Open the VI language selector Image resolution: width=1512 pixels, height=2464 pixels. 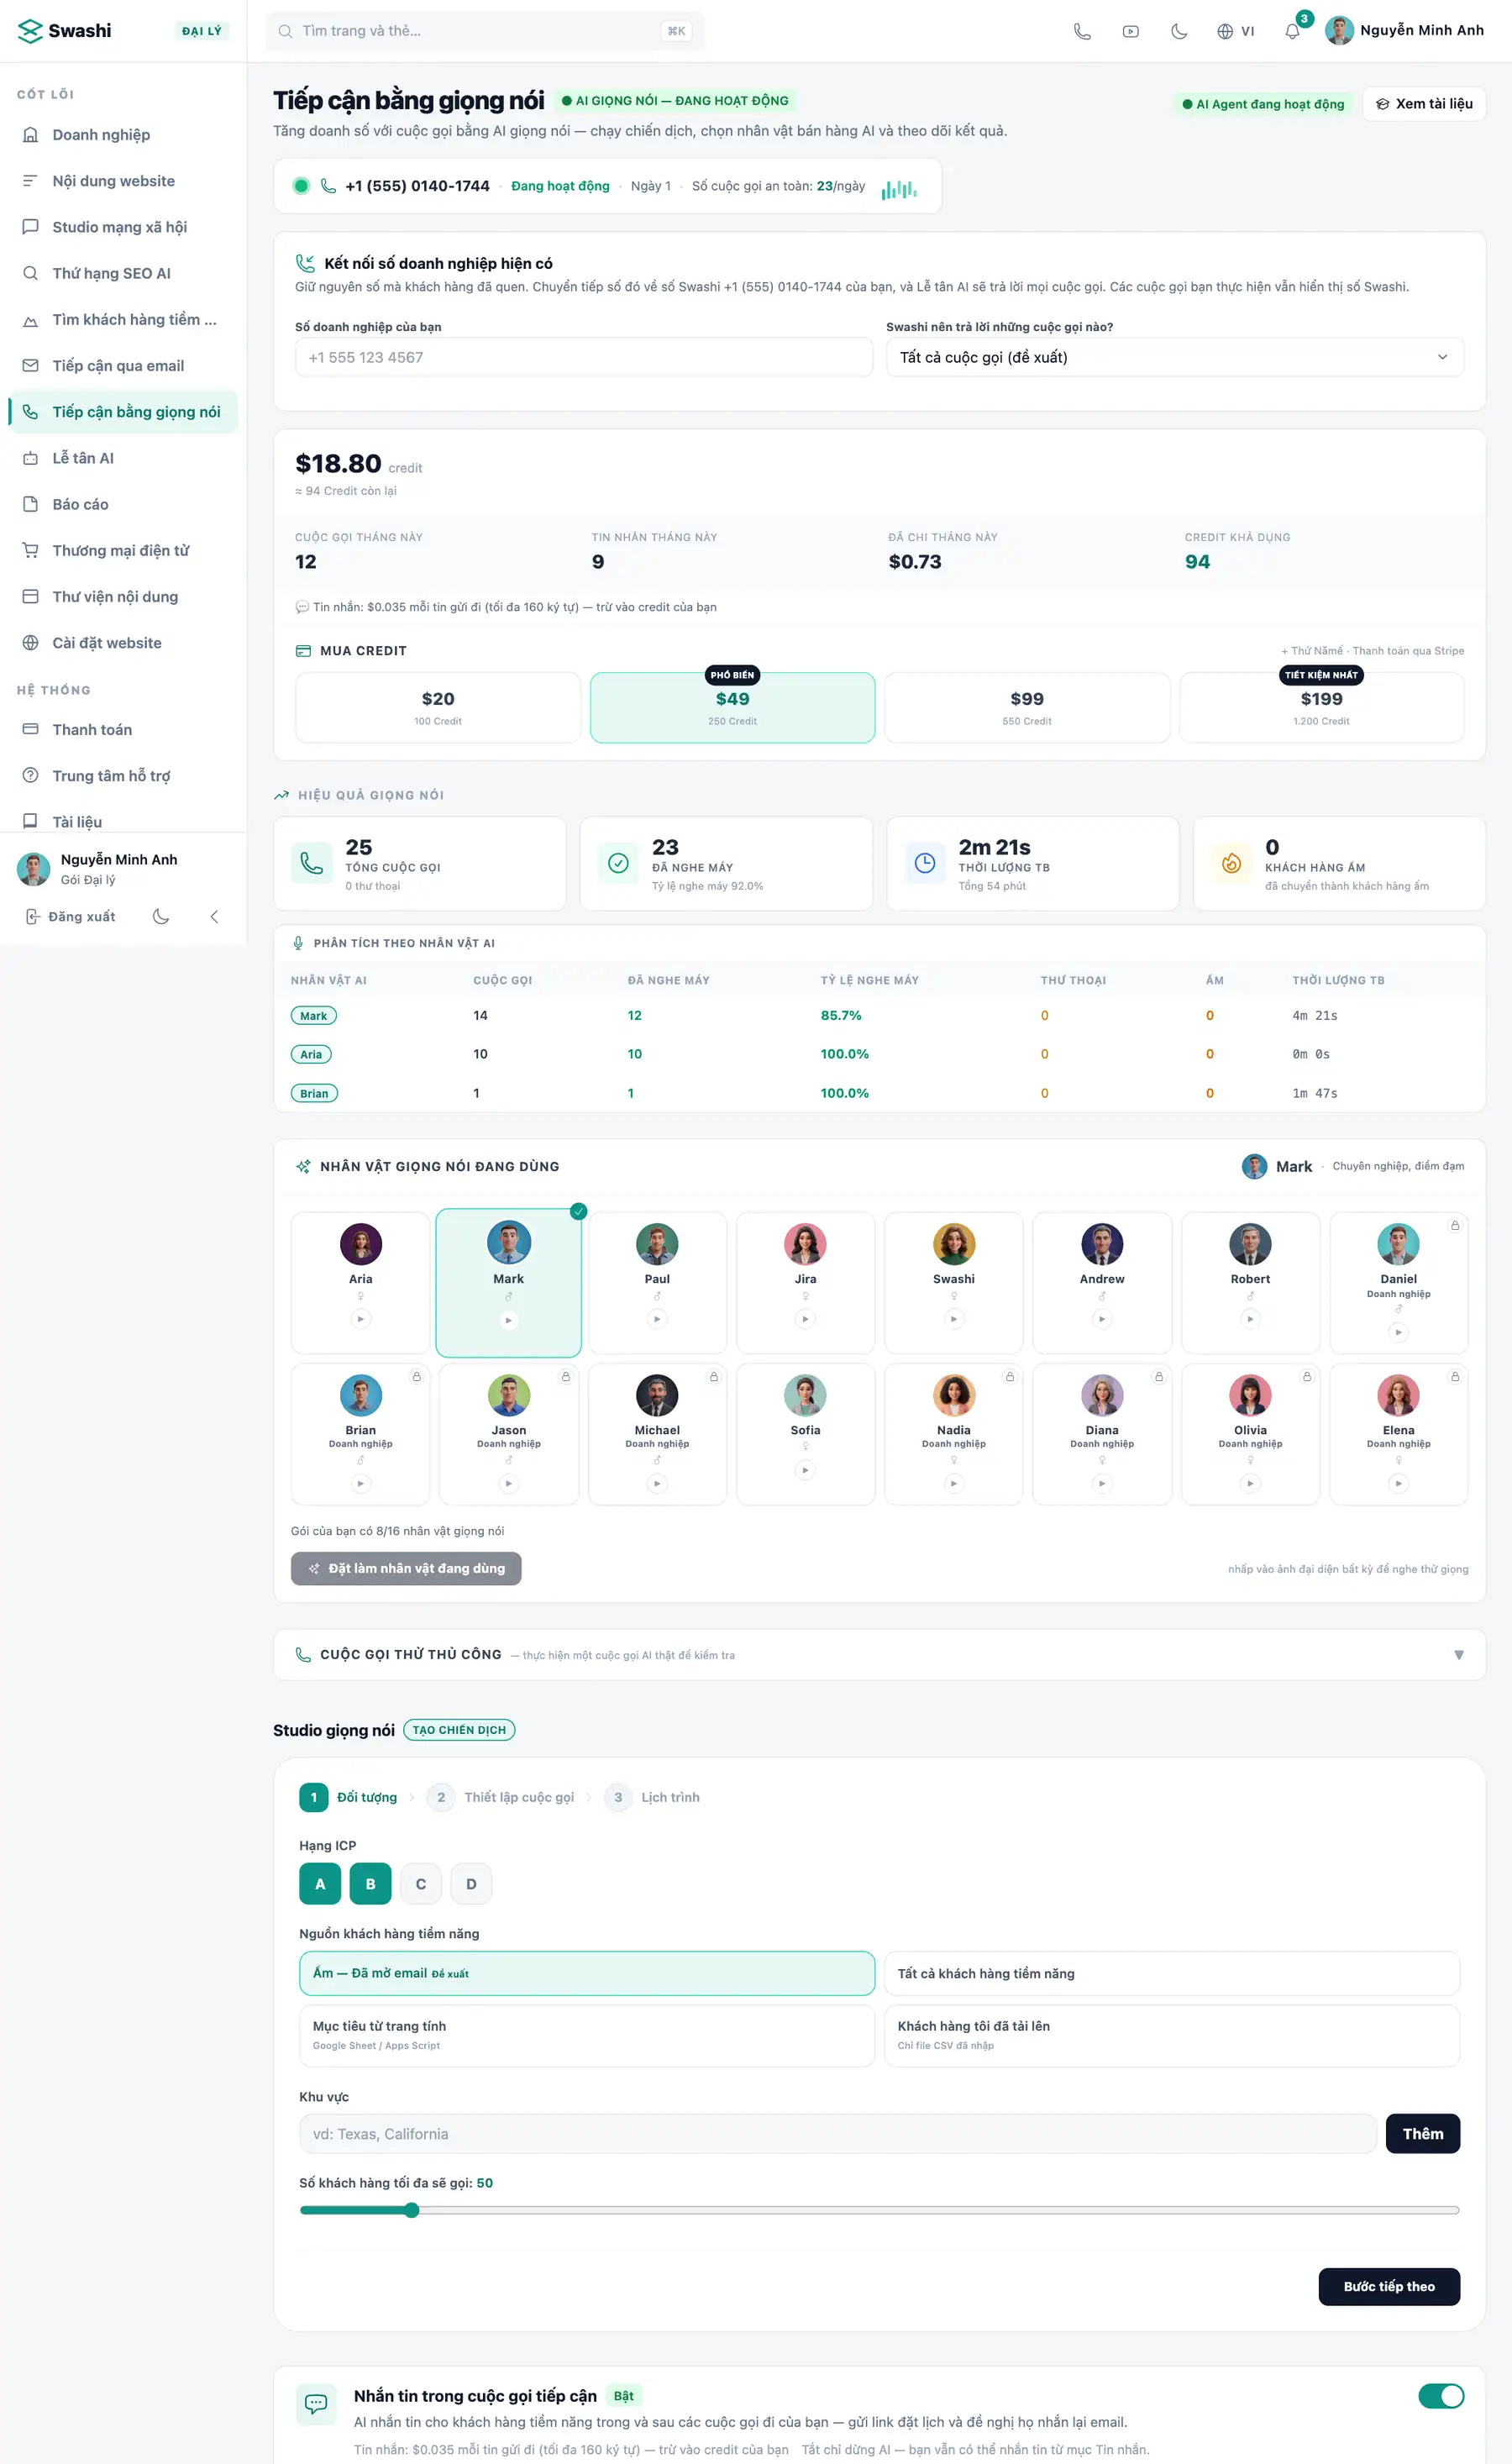[x=1235, y=31]
